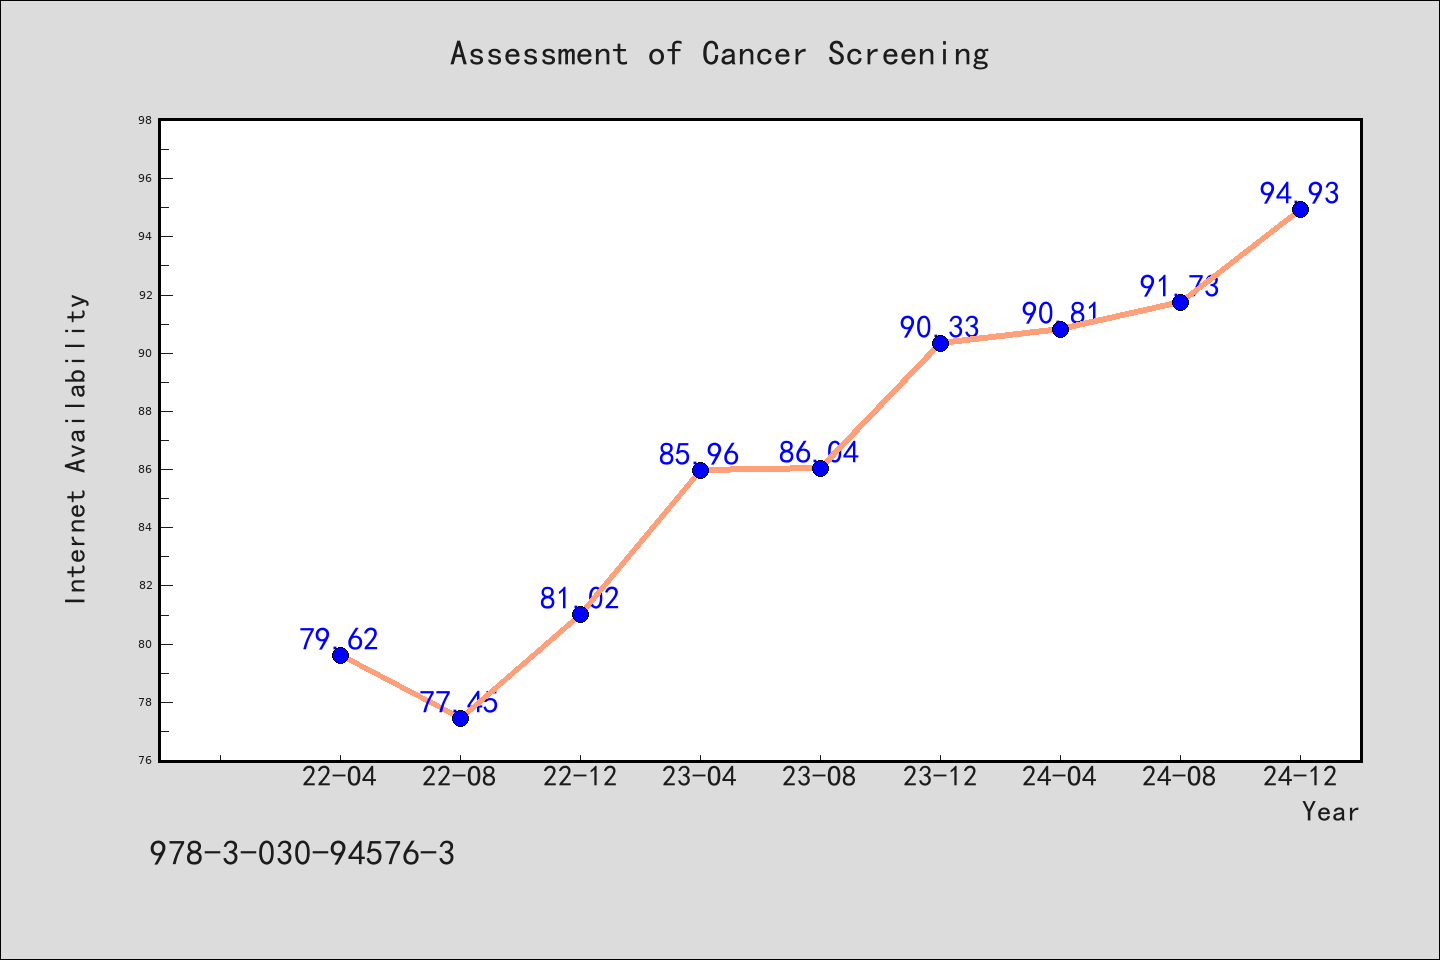
Task: Click the chart title Assessment of Cancer Screening
Action: coord(719,53)
